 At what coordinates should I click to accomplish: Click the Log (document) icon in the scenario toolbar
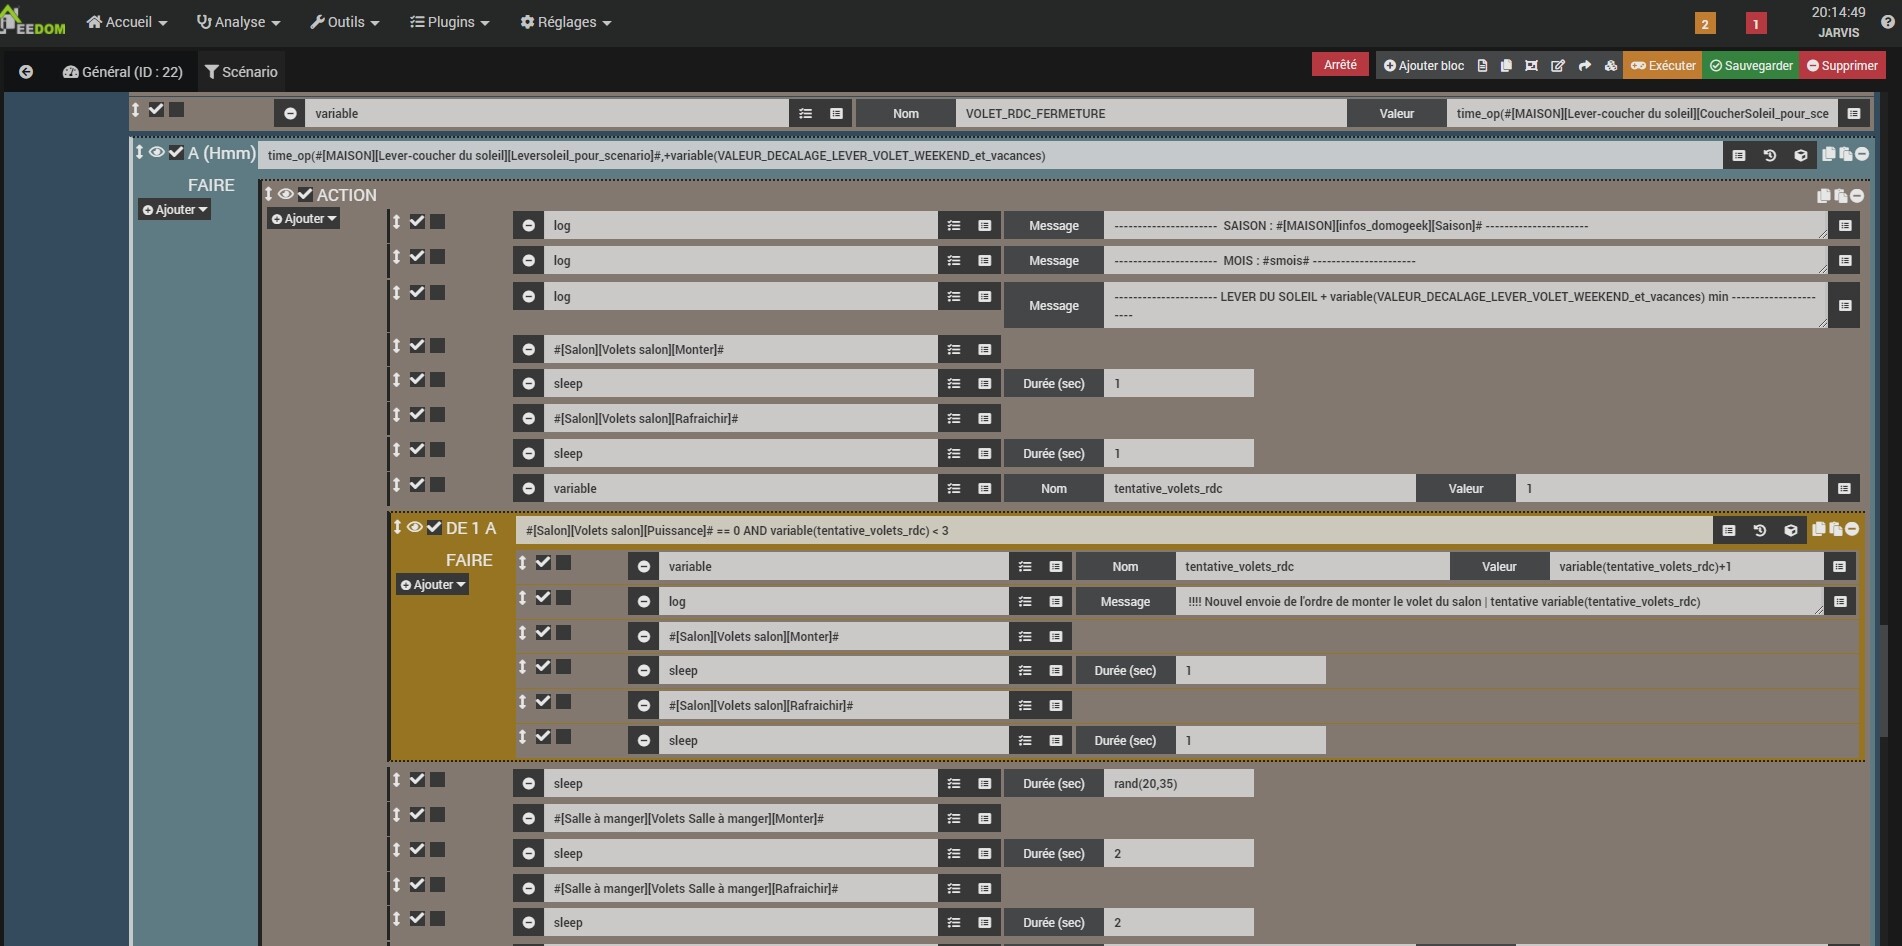click(x=1482, y=66)
